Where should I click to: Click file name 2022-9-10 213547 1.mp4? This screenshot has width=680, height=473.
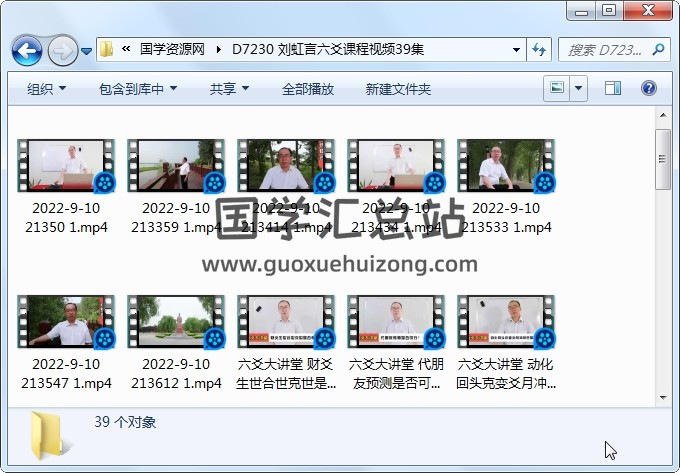click(x=66, y=374)
